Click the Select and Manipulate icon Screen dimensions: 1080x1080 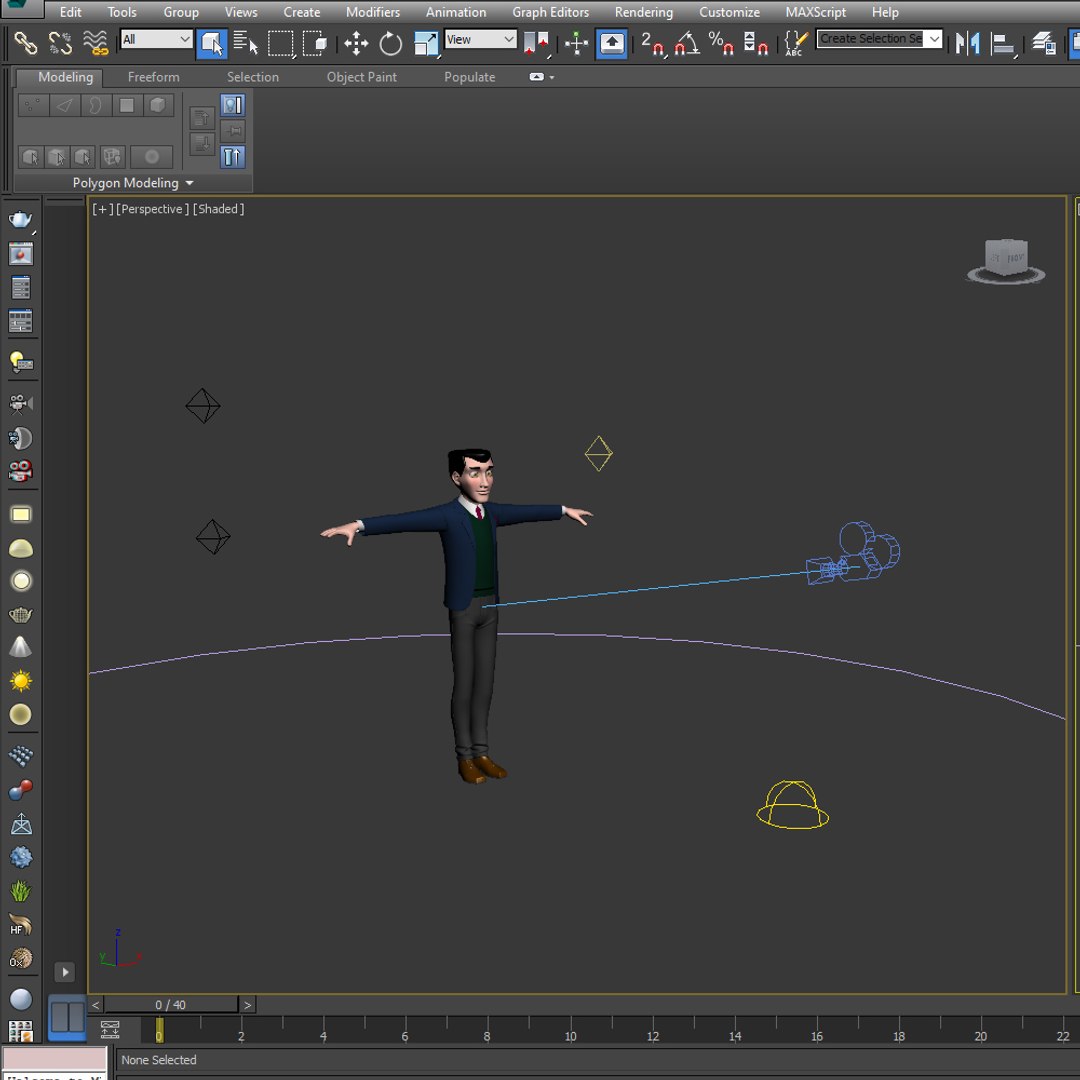pos(577,43)
